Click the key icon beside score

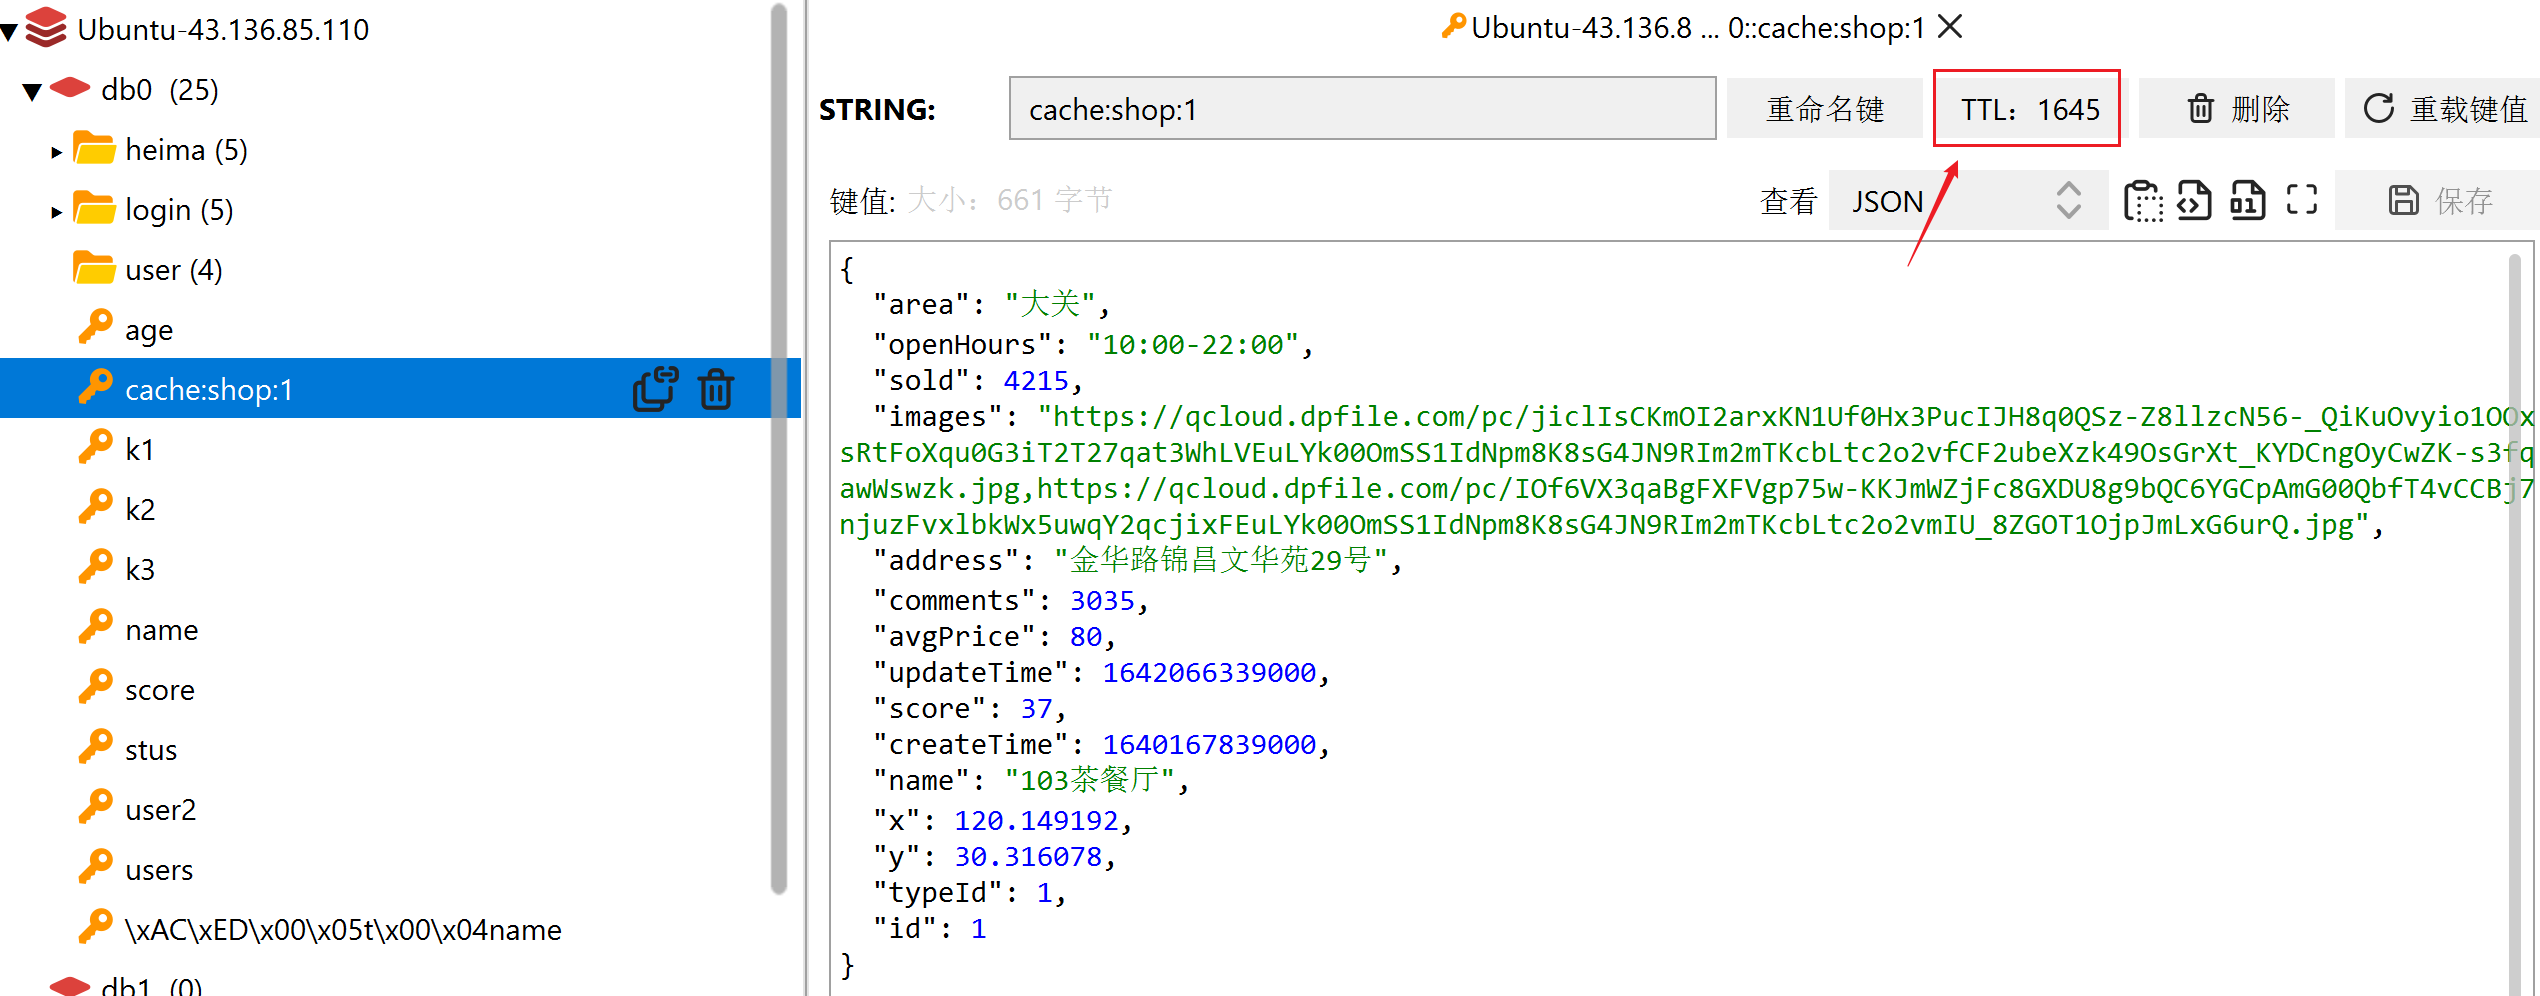tap(96, 687)
